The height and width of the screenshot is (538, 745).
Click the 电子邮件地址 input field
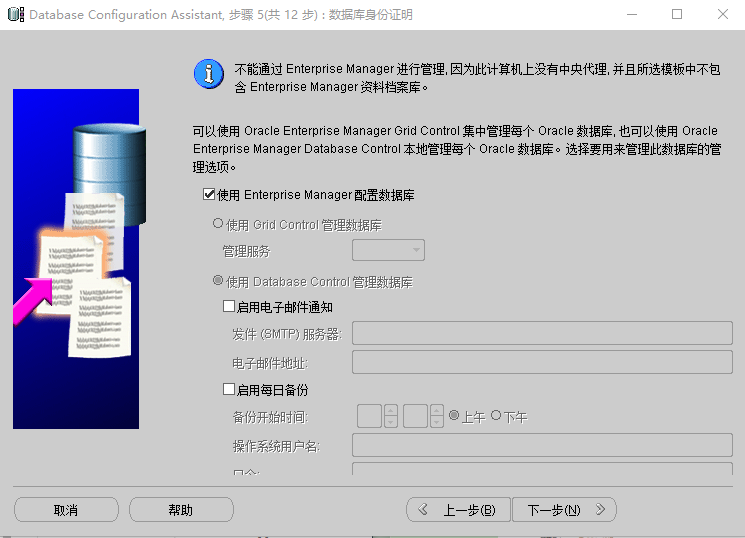coord(542,362)
